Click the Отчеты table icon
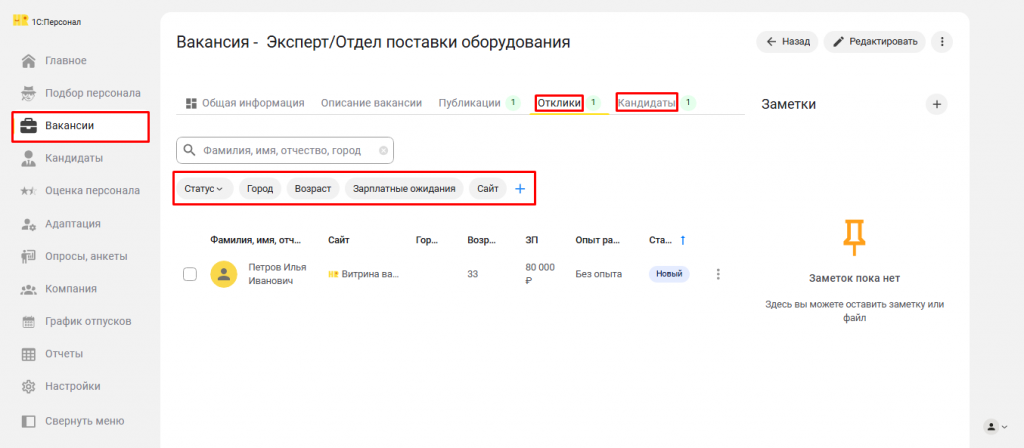 (x=28, y=355)
